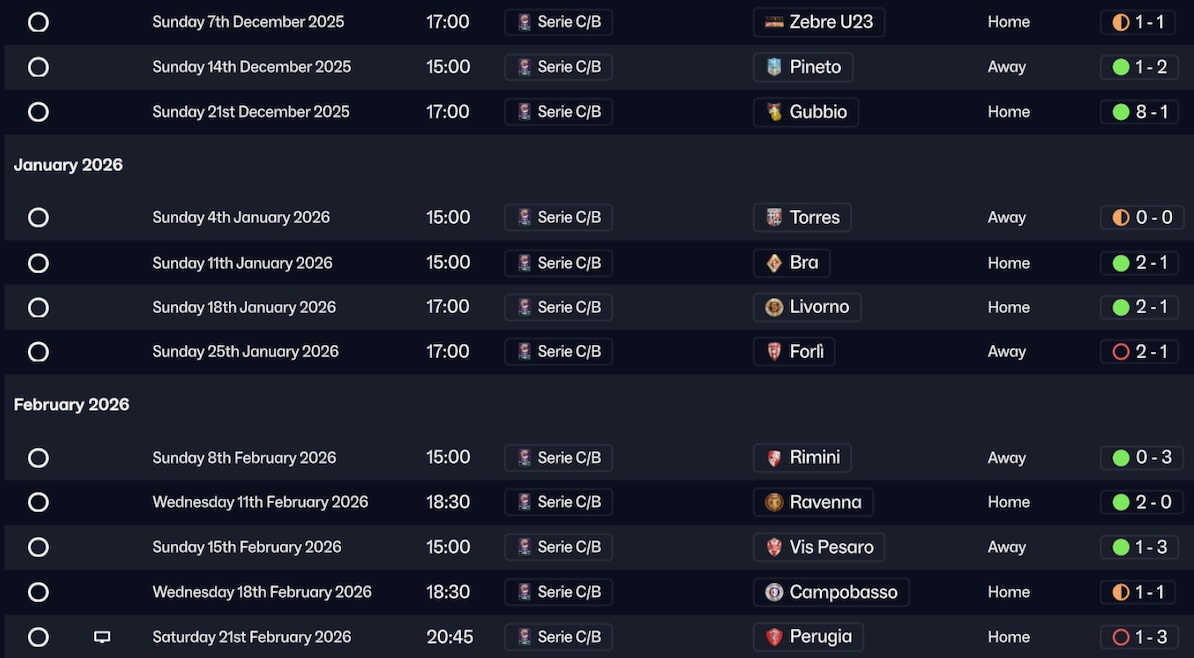The image size is (1194, 658).
Task: Click the TV broadcast icon on Perugia fixture
Action: click(x=102, y=637)
